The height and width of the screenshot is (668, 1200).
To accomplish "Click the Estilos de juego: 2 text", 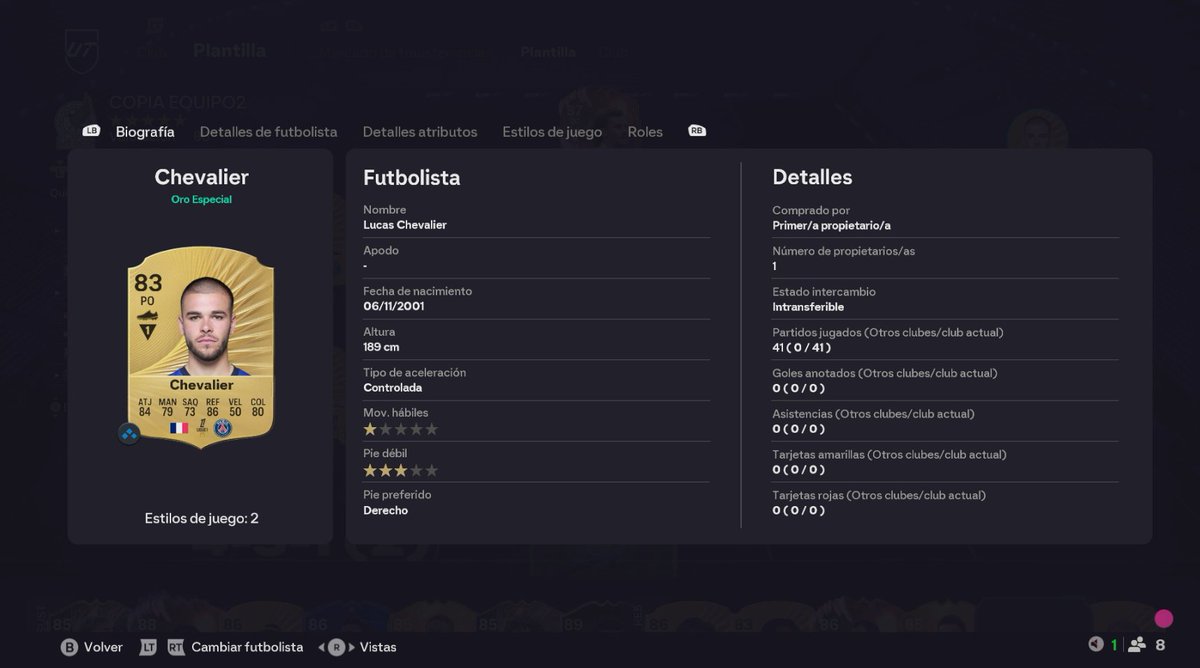I will click(201, 518).
